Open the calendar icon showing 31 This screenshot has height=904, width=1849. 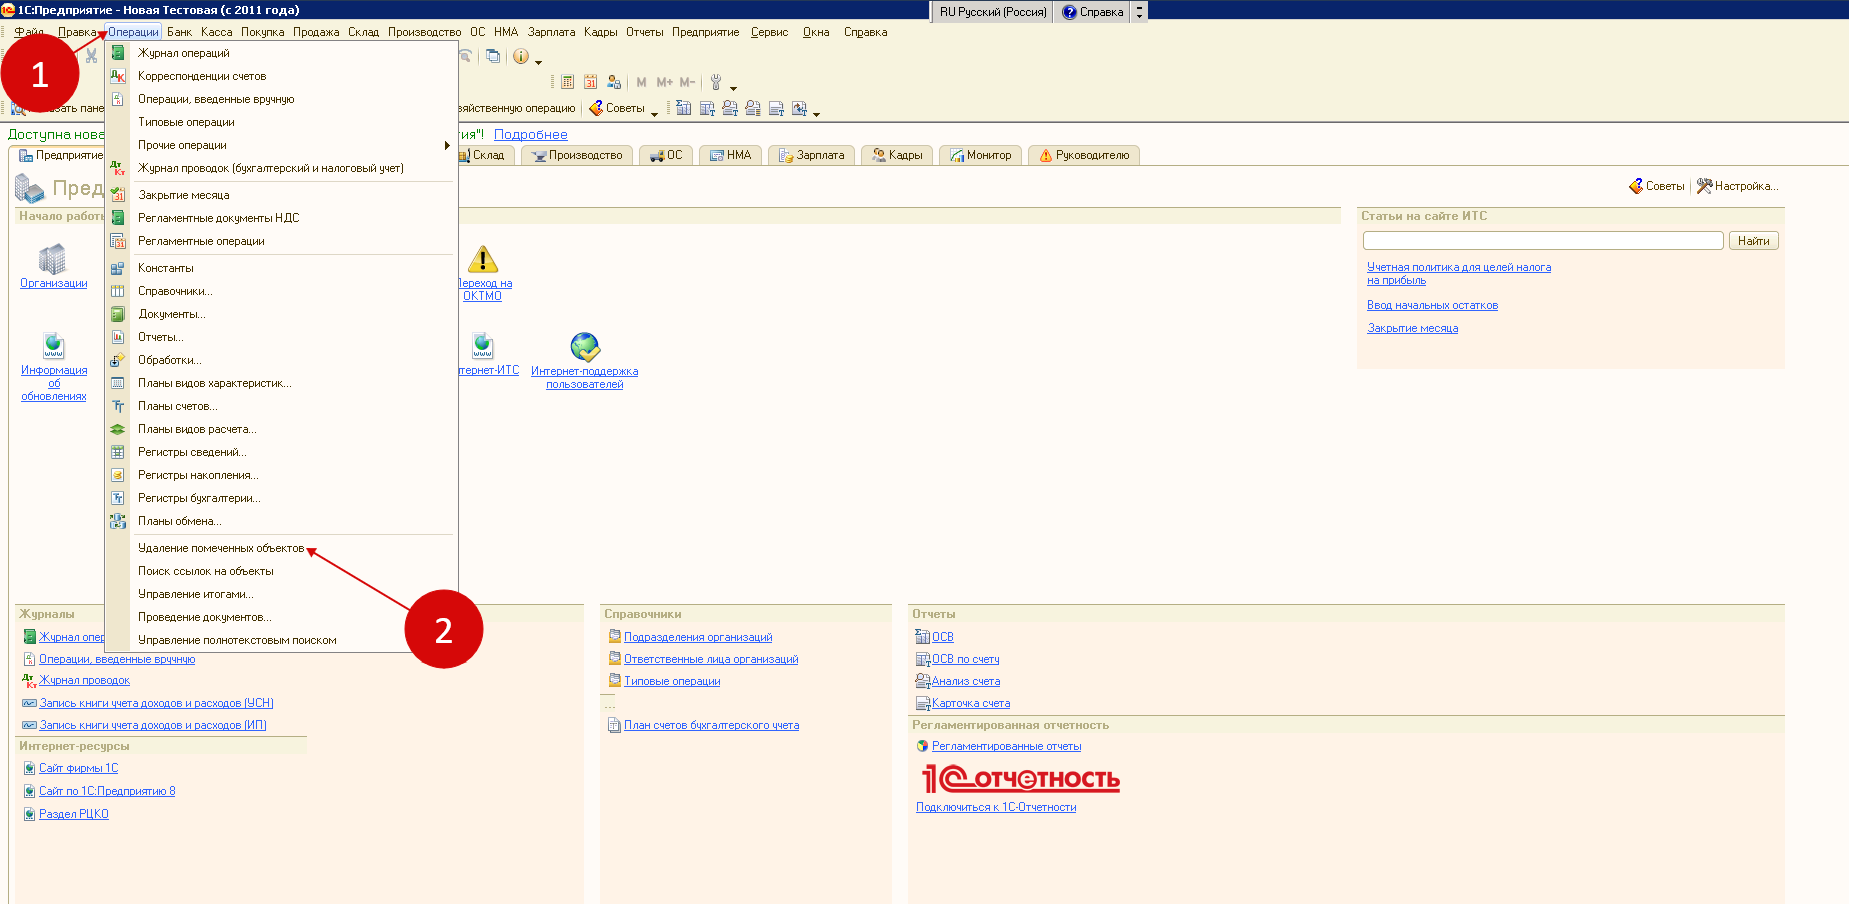[591, 82]
